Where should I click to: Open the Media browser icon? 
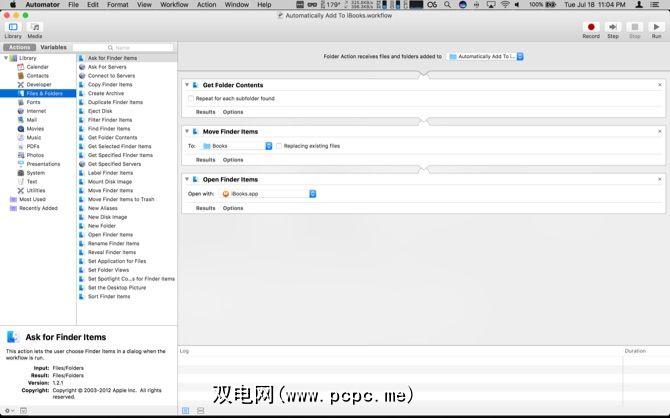pos(35,27)
